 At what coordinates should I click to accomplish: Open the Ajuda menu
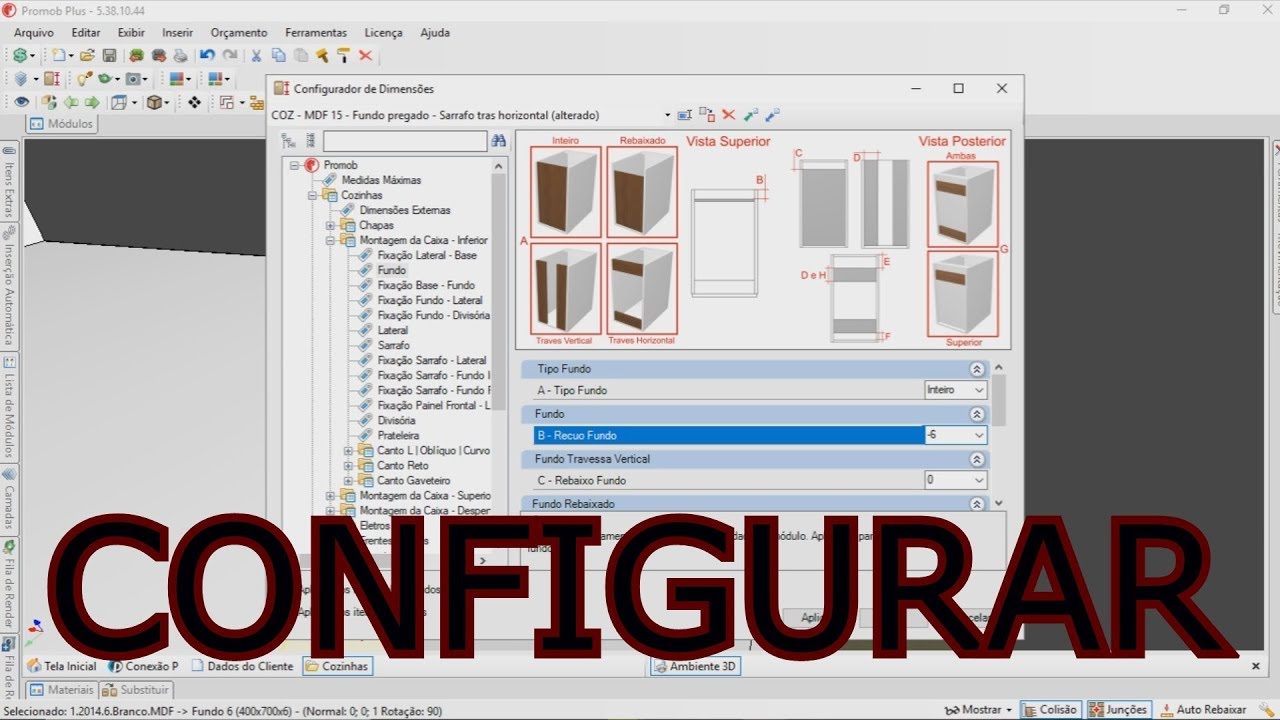(435, 32)
